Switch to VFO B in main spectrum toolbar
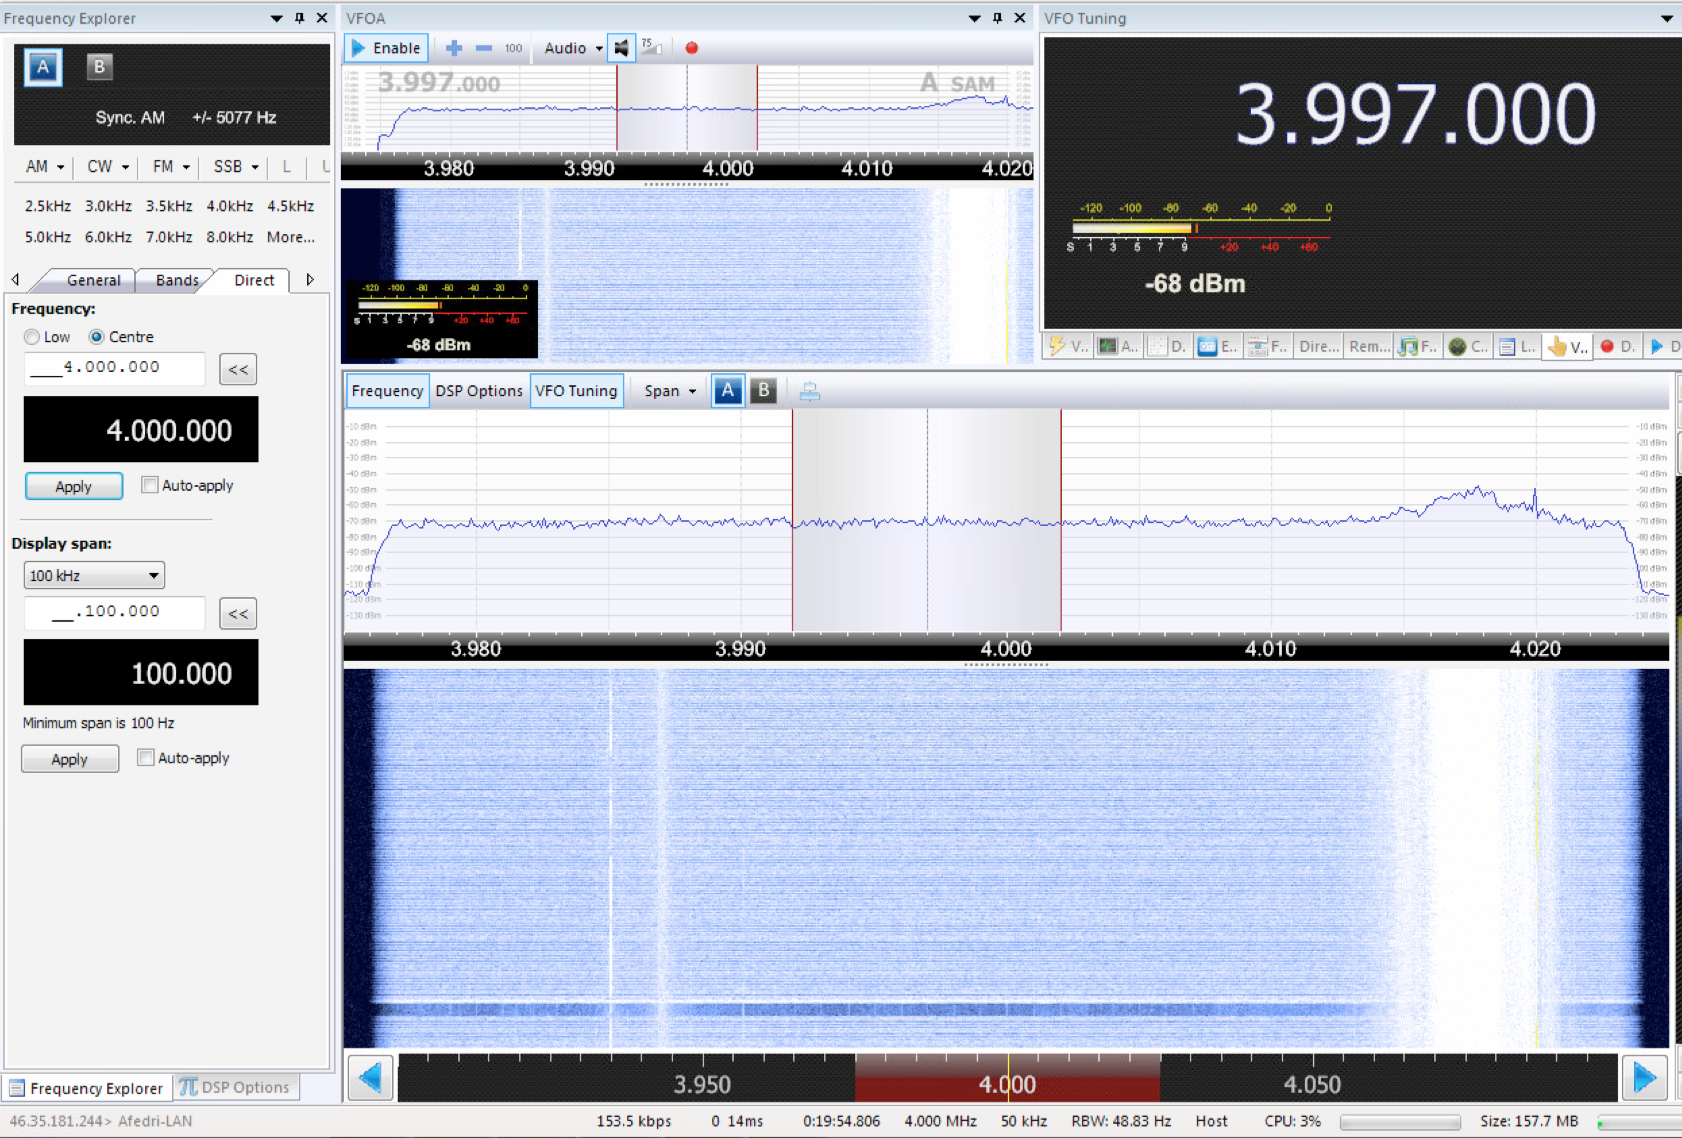 coord(764,391)
